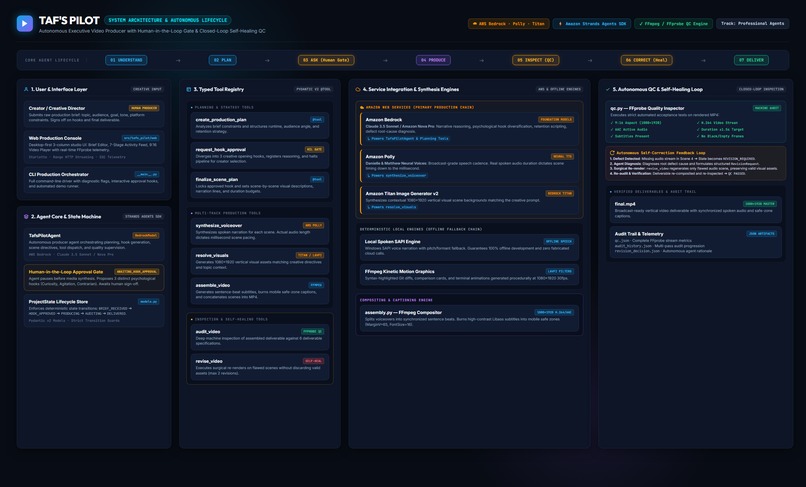
Task: Click the create_production_plan tool name
Action: (x=221, y=120)
